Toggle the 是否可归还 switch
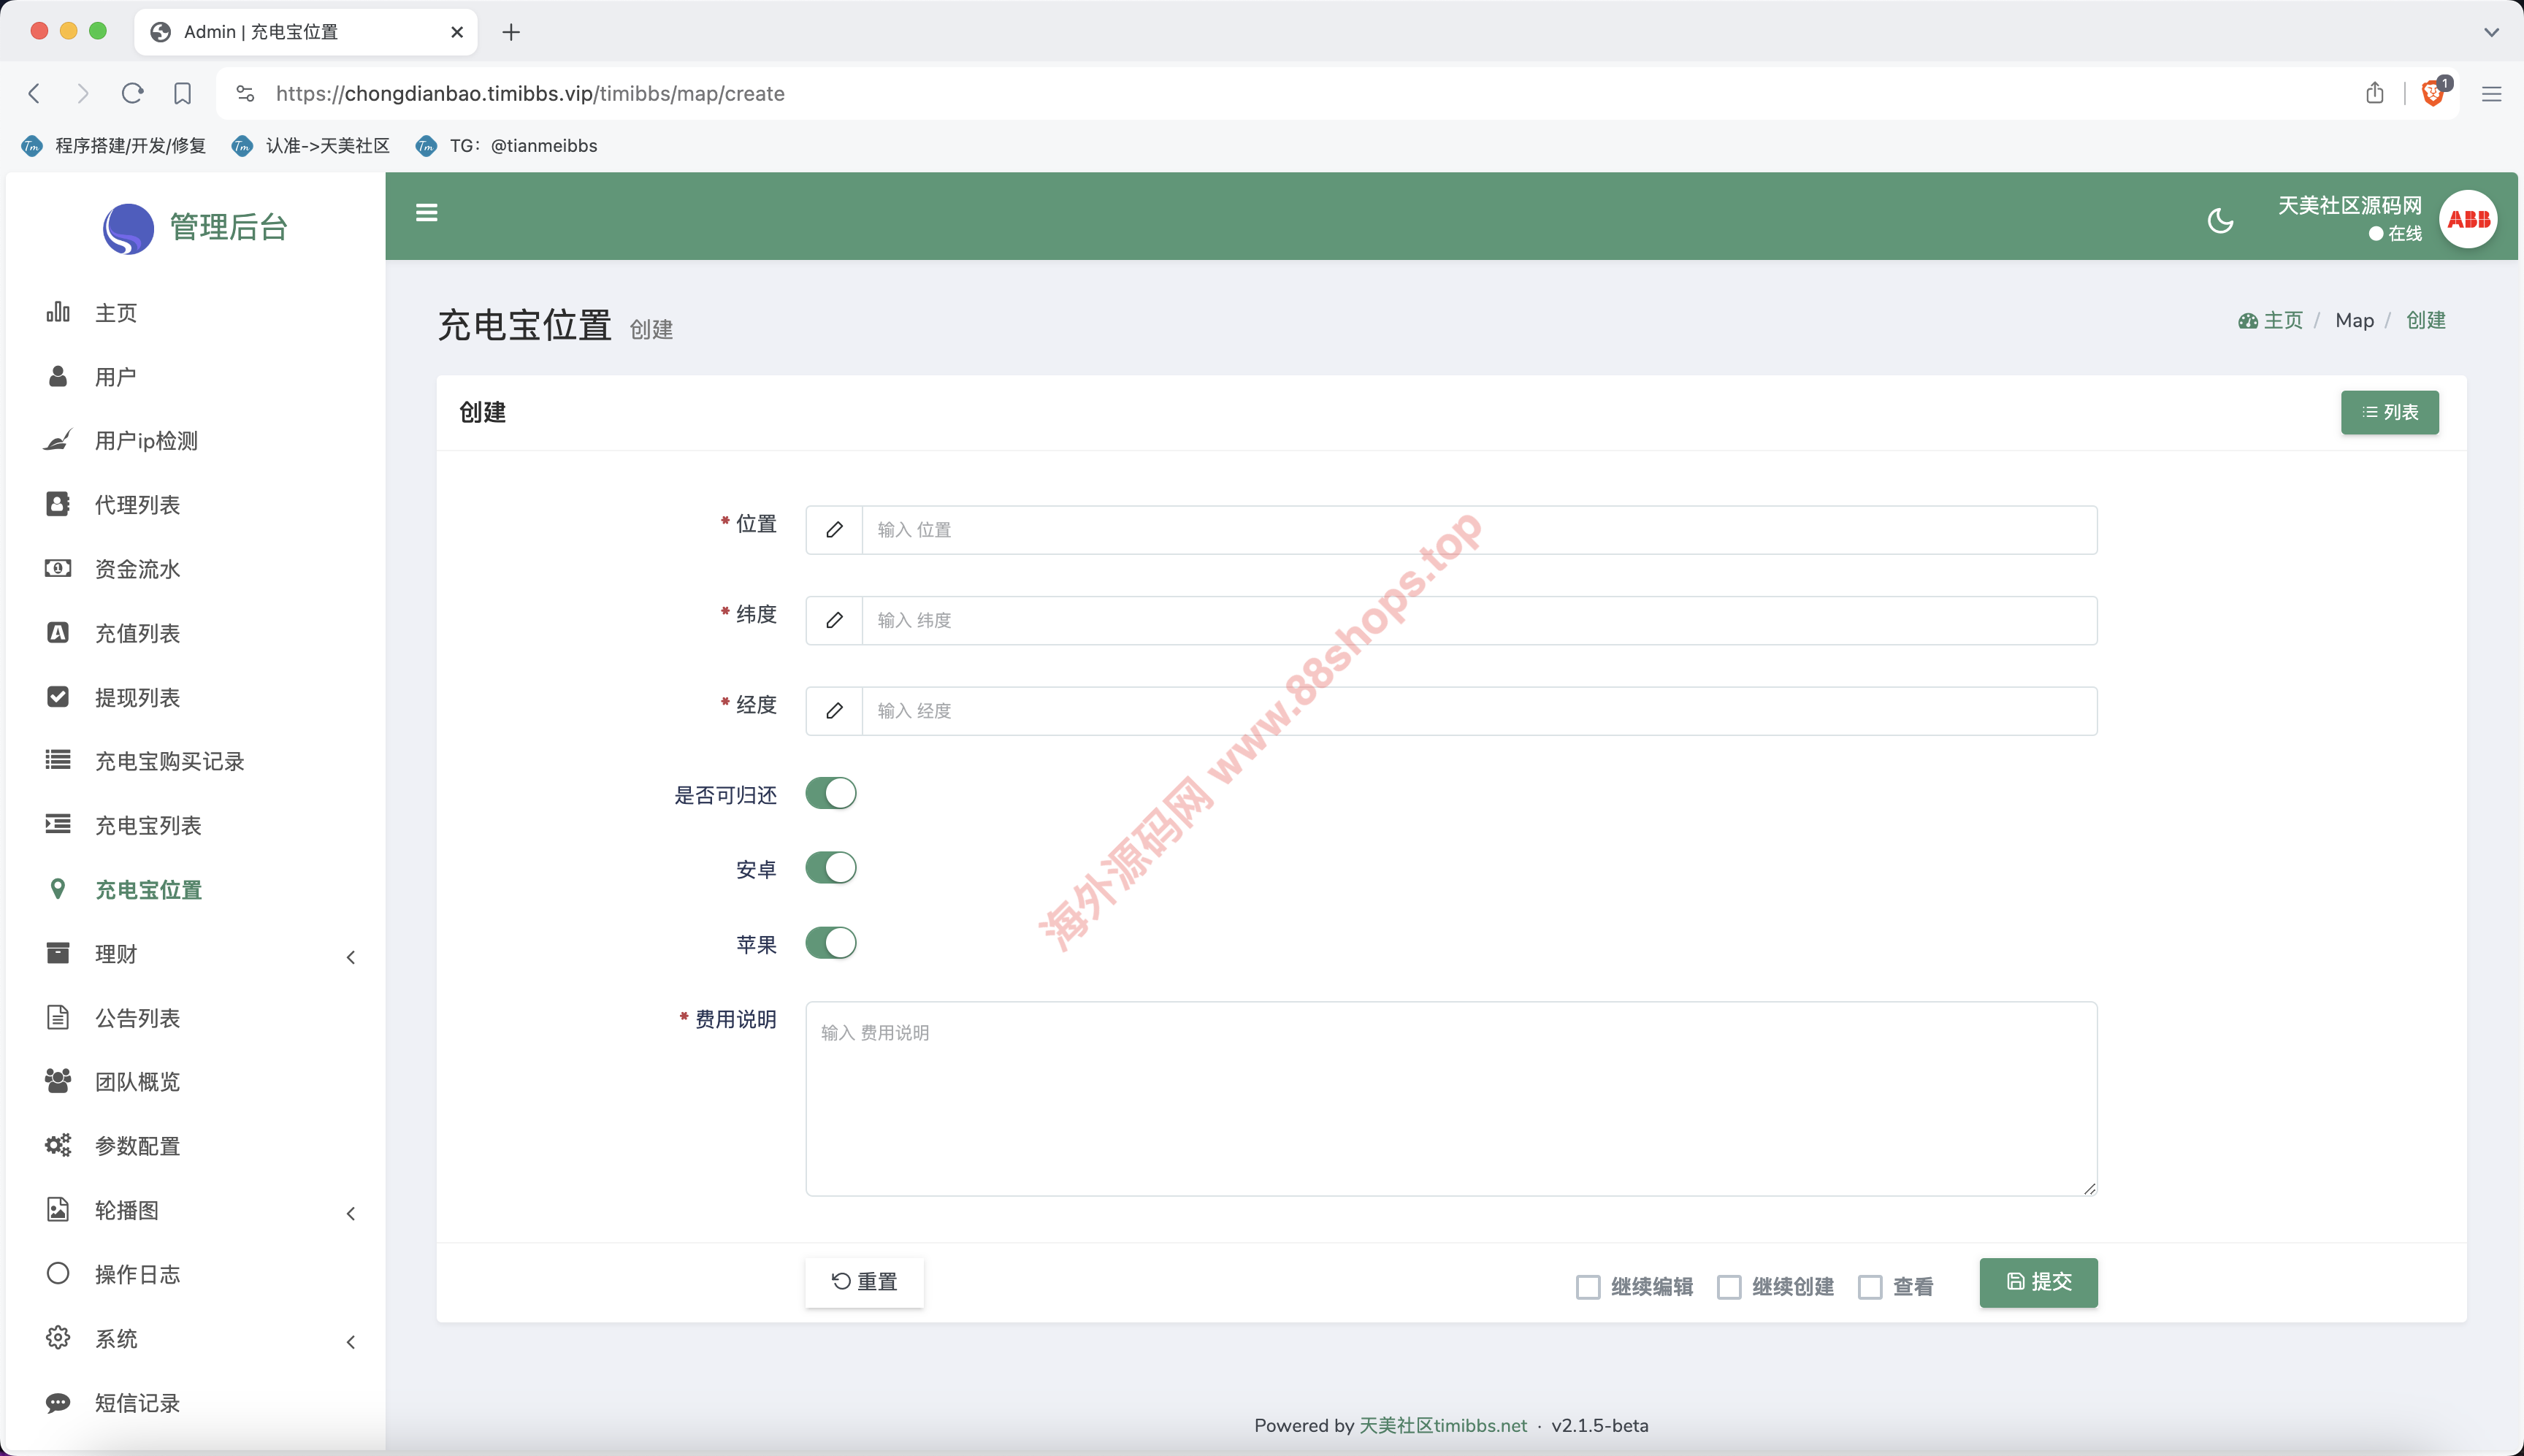The image size is (2524, 1456). 831,794
